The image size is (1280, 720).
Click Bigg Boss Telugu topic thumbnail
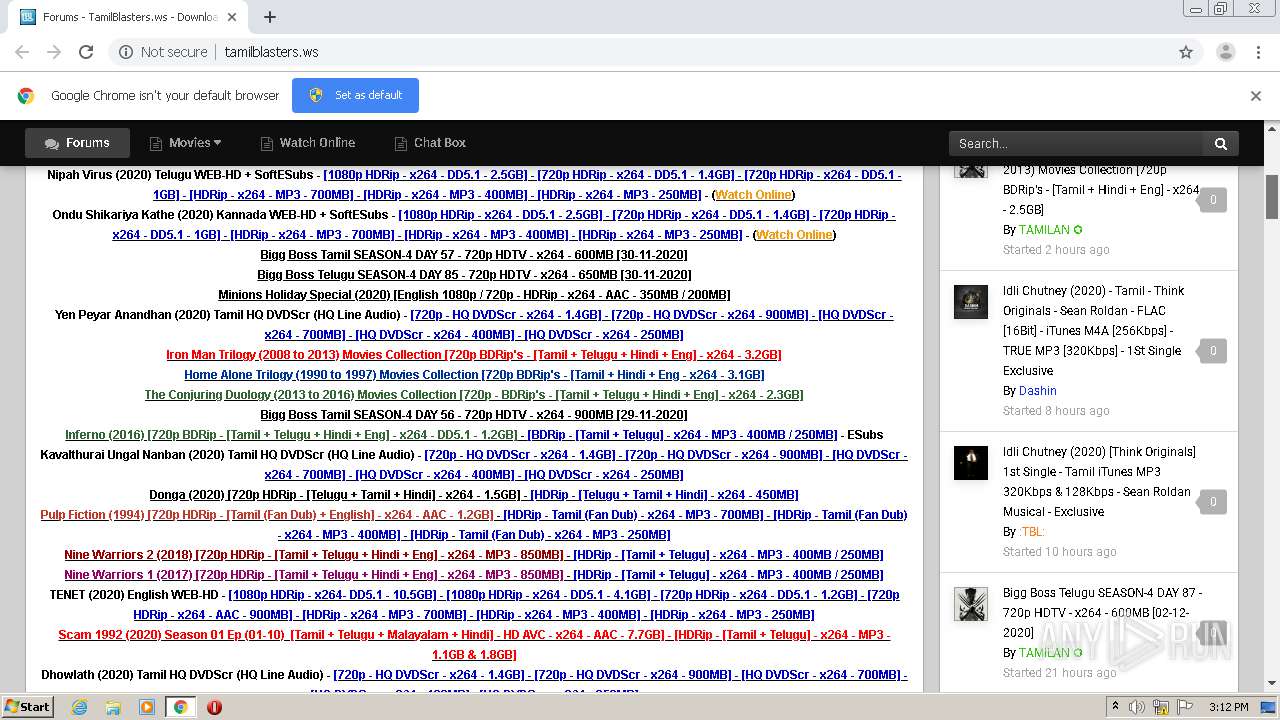point(970,604)
